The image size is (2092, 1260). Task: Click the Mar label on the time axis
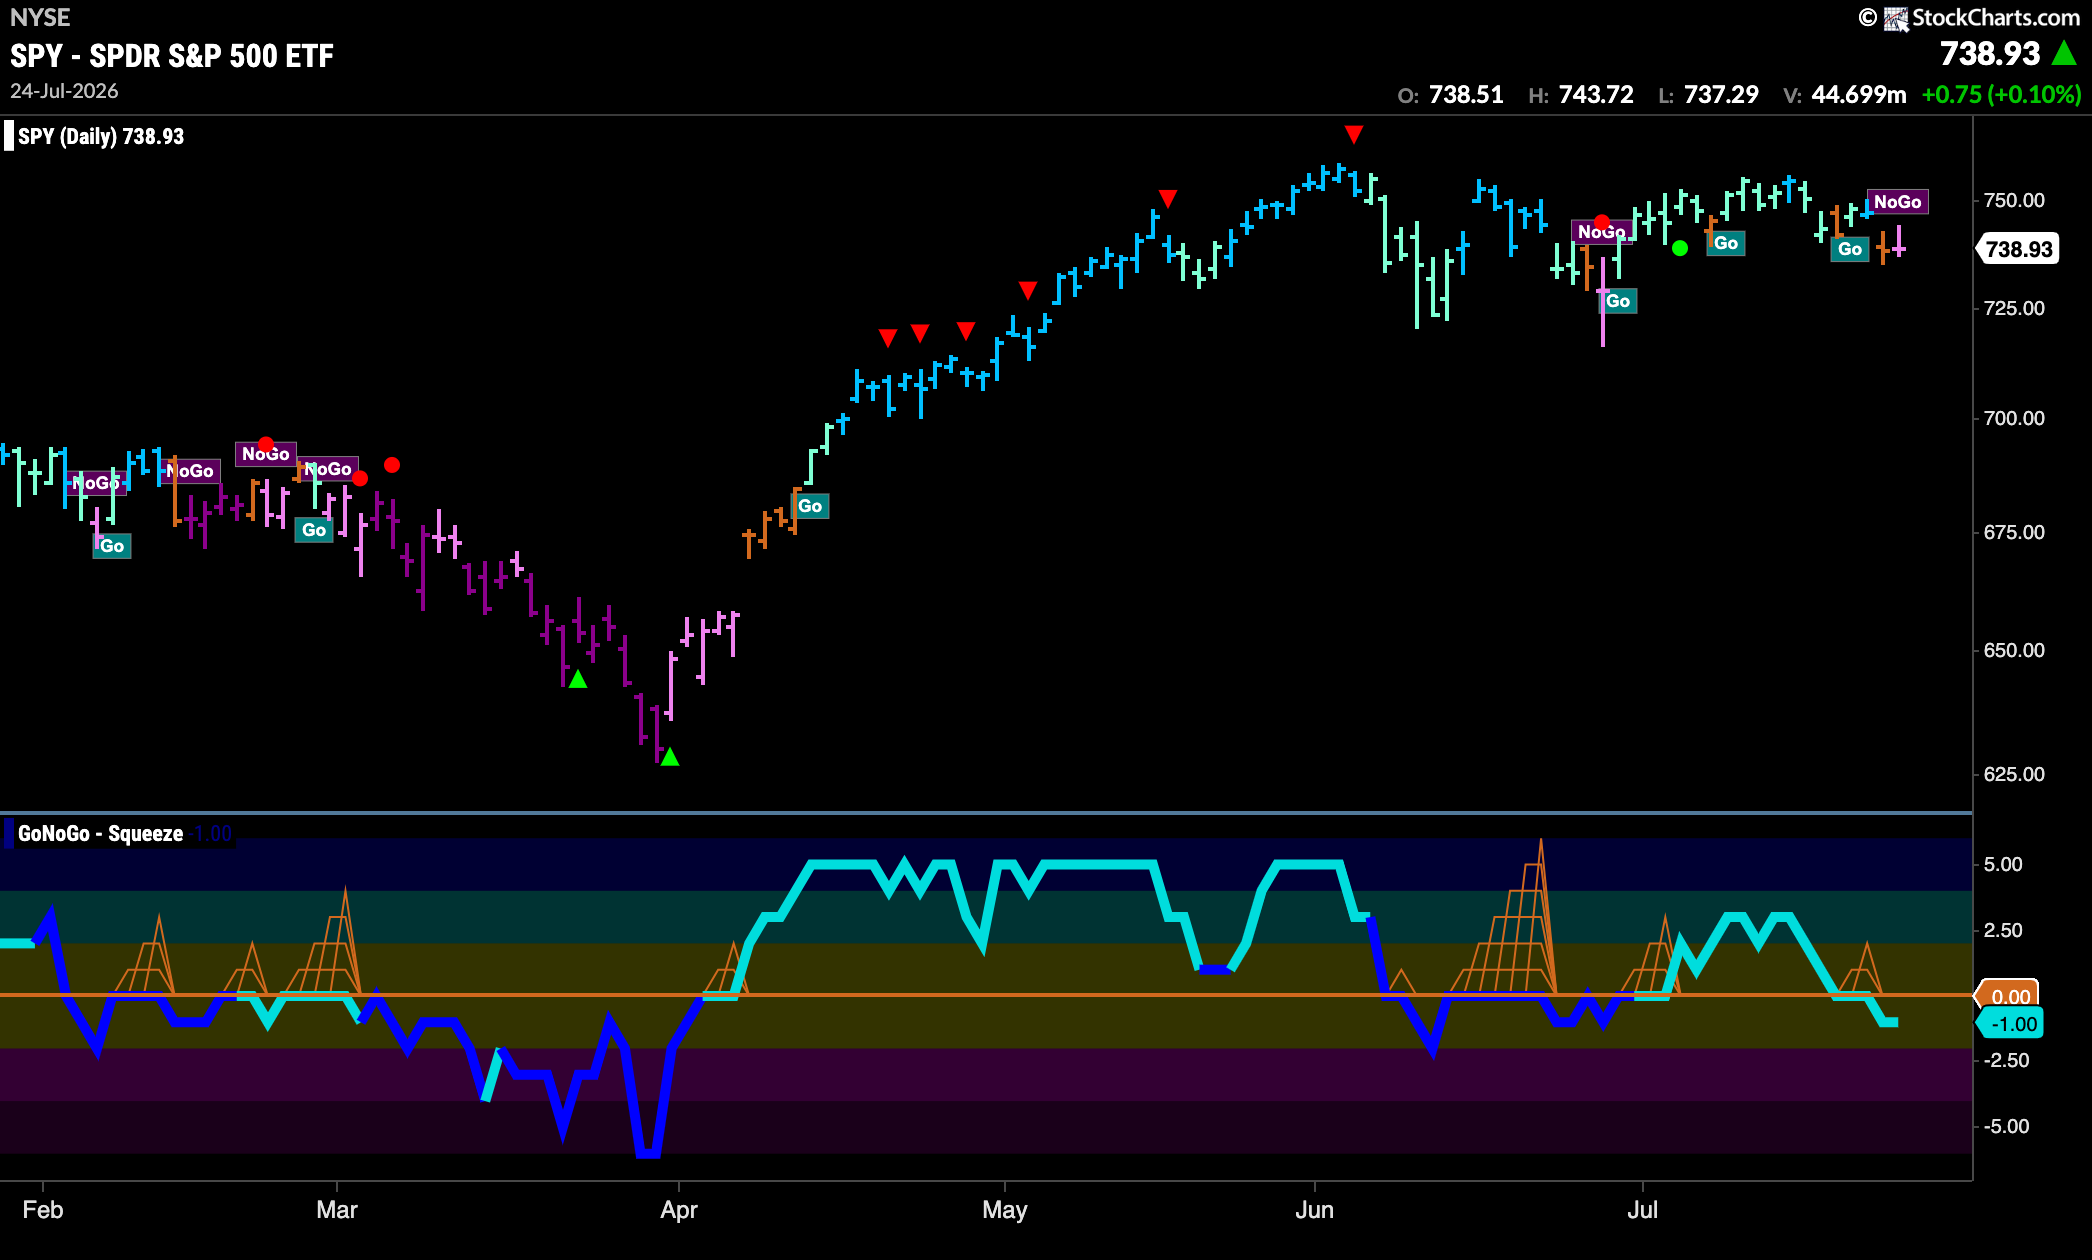click(337, 1210)
